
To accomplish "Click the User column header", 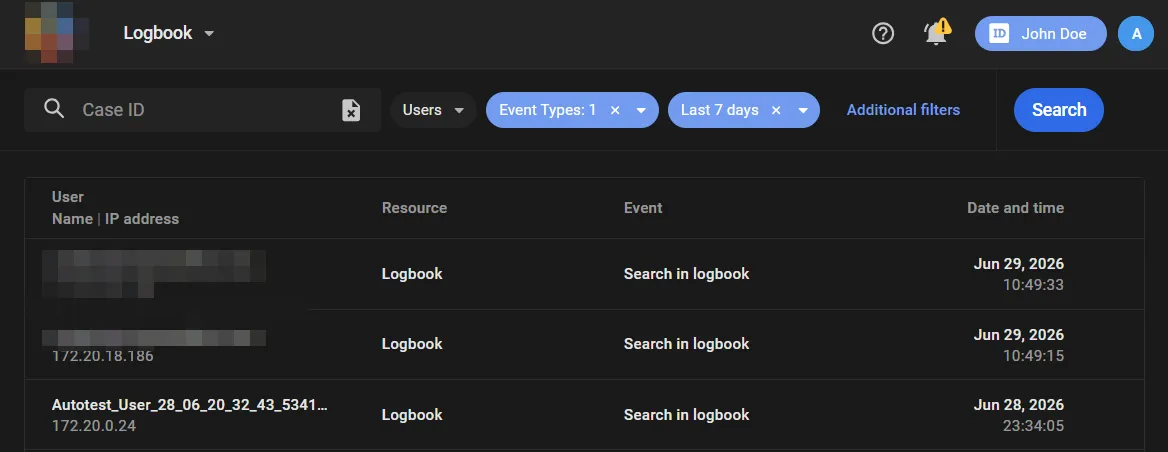I will pos(68,197).
